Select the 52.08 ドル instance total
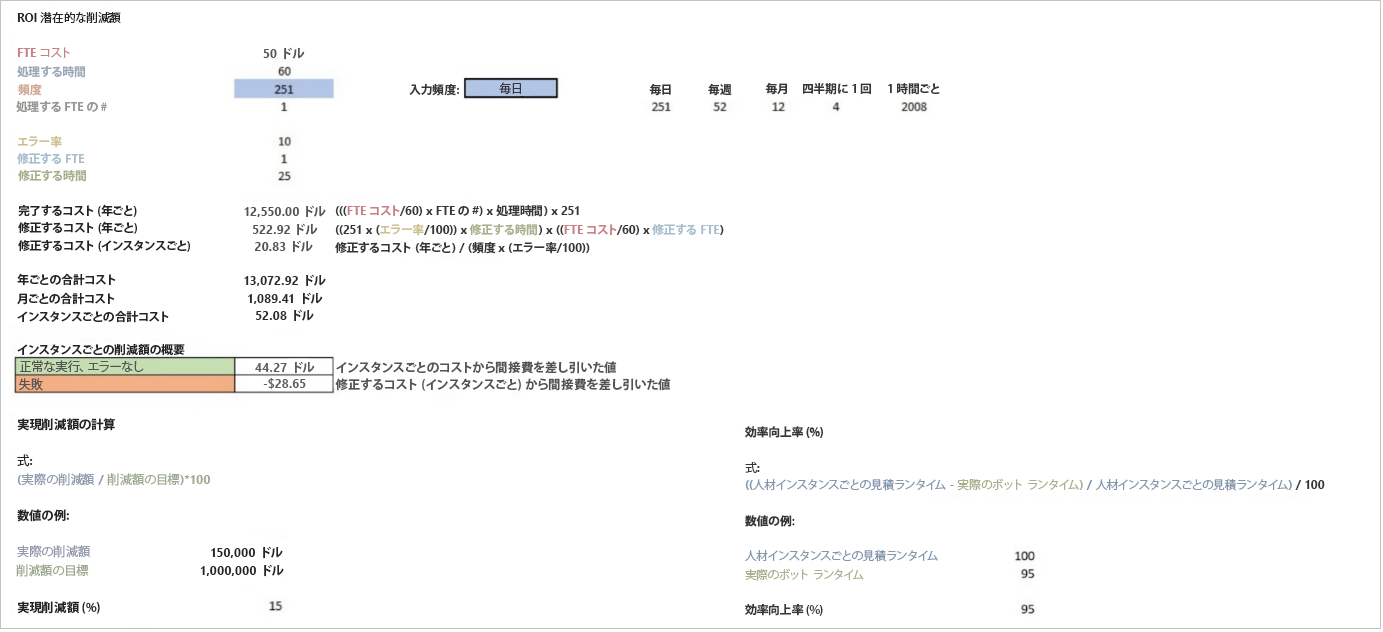1383x632 pixels. coord(284,315)
